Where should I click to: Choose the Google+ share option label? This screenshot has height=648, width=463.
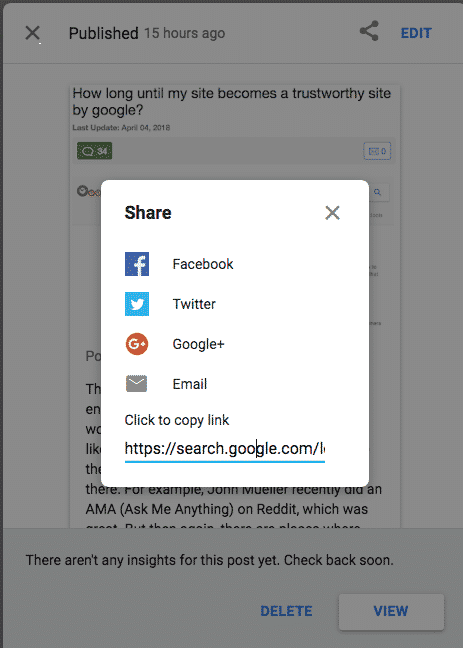point(198,344)
